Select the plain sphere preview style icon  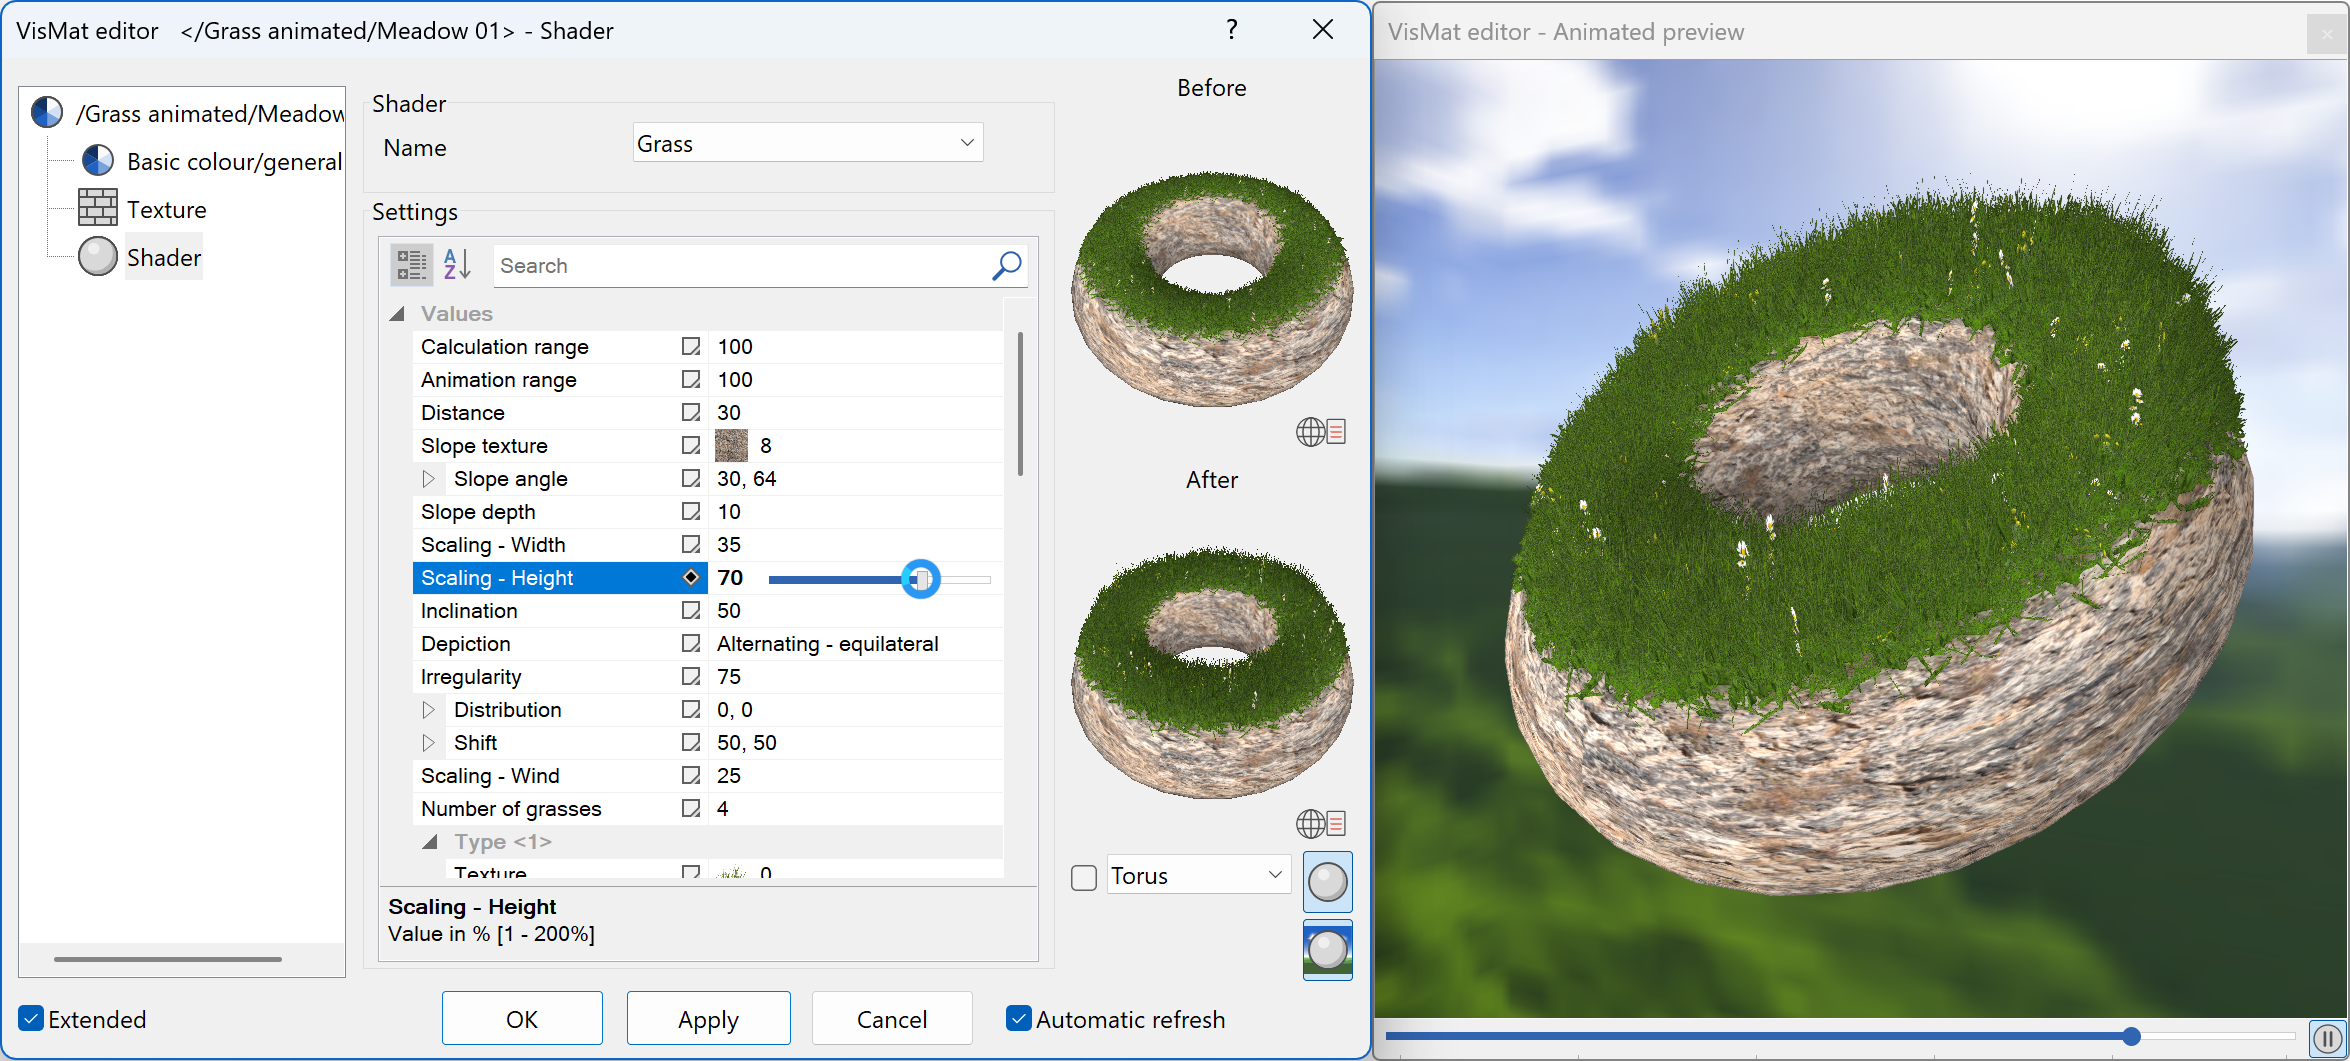click(1328, 882)
